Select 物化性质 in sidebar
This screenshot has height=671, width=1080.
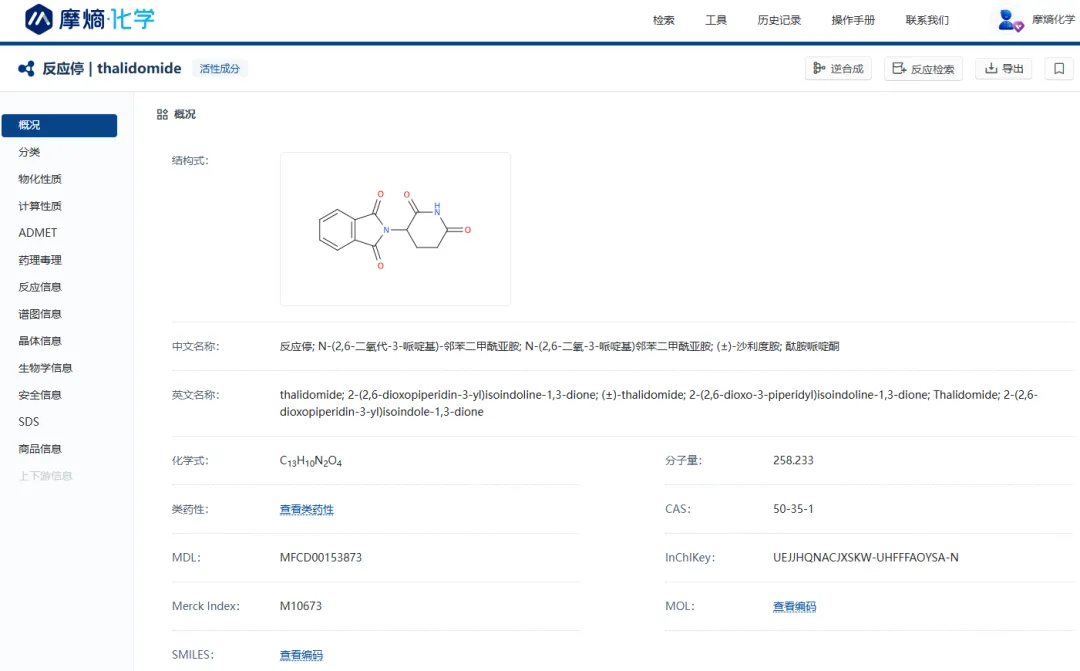(x=40, y=179)
